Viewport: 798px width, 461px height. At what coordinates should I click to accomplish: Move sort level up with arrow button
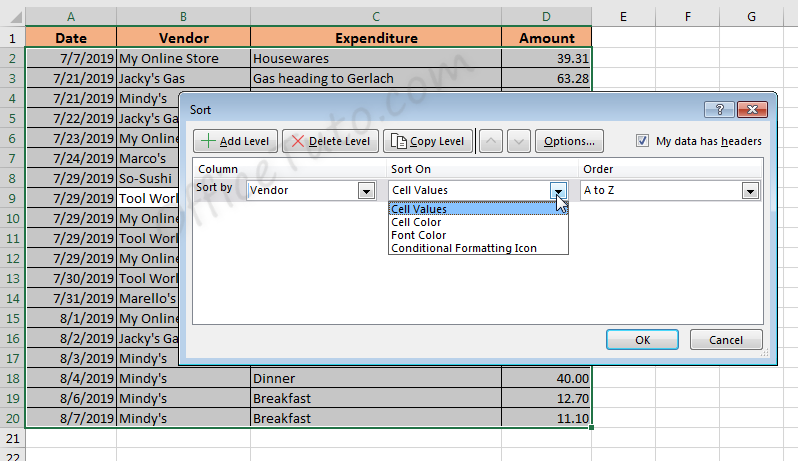491,141
